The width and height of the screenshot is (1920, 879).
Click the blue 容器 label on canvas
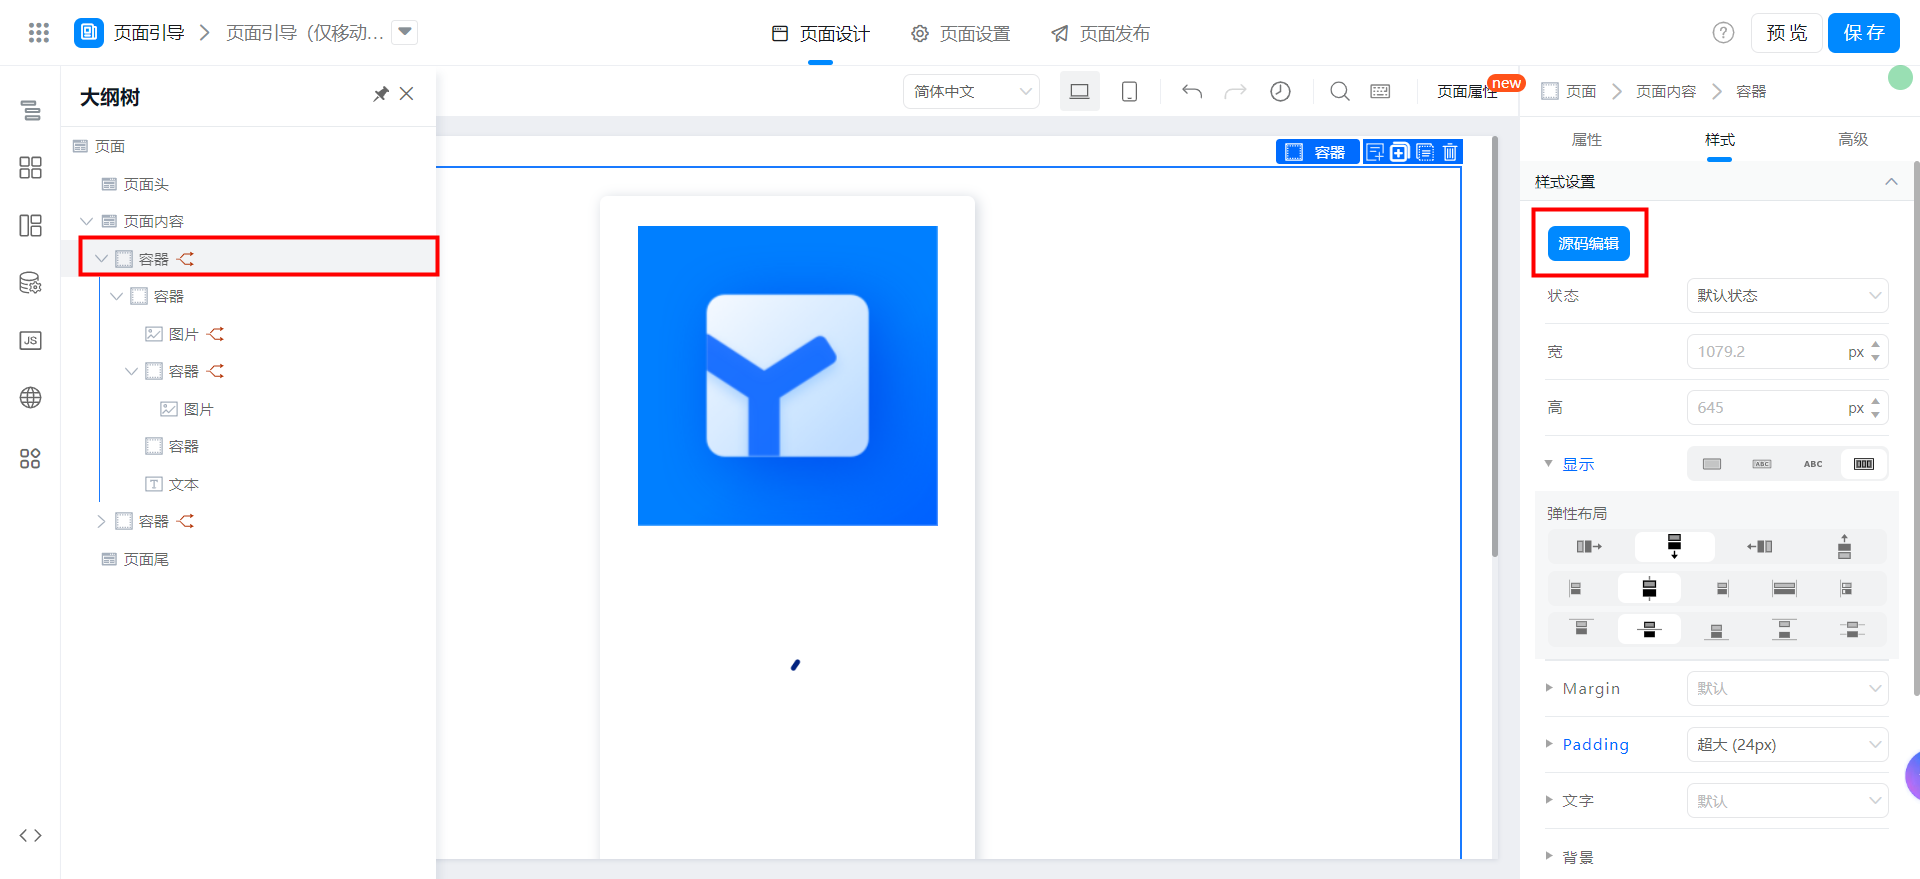(x=1318, y=152)
